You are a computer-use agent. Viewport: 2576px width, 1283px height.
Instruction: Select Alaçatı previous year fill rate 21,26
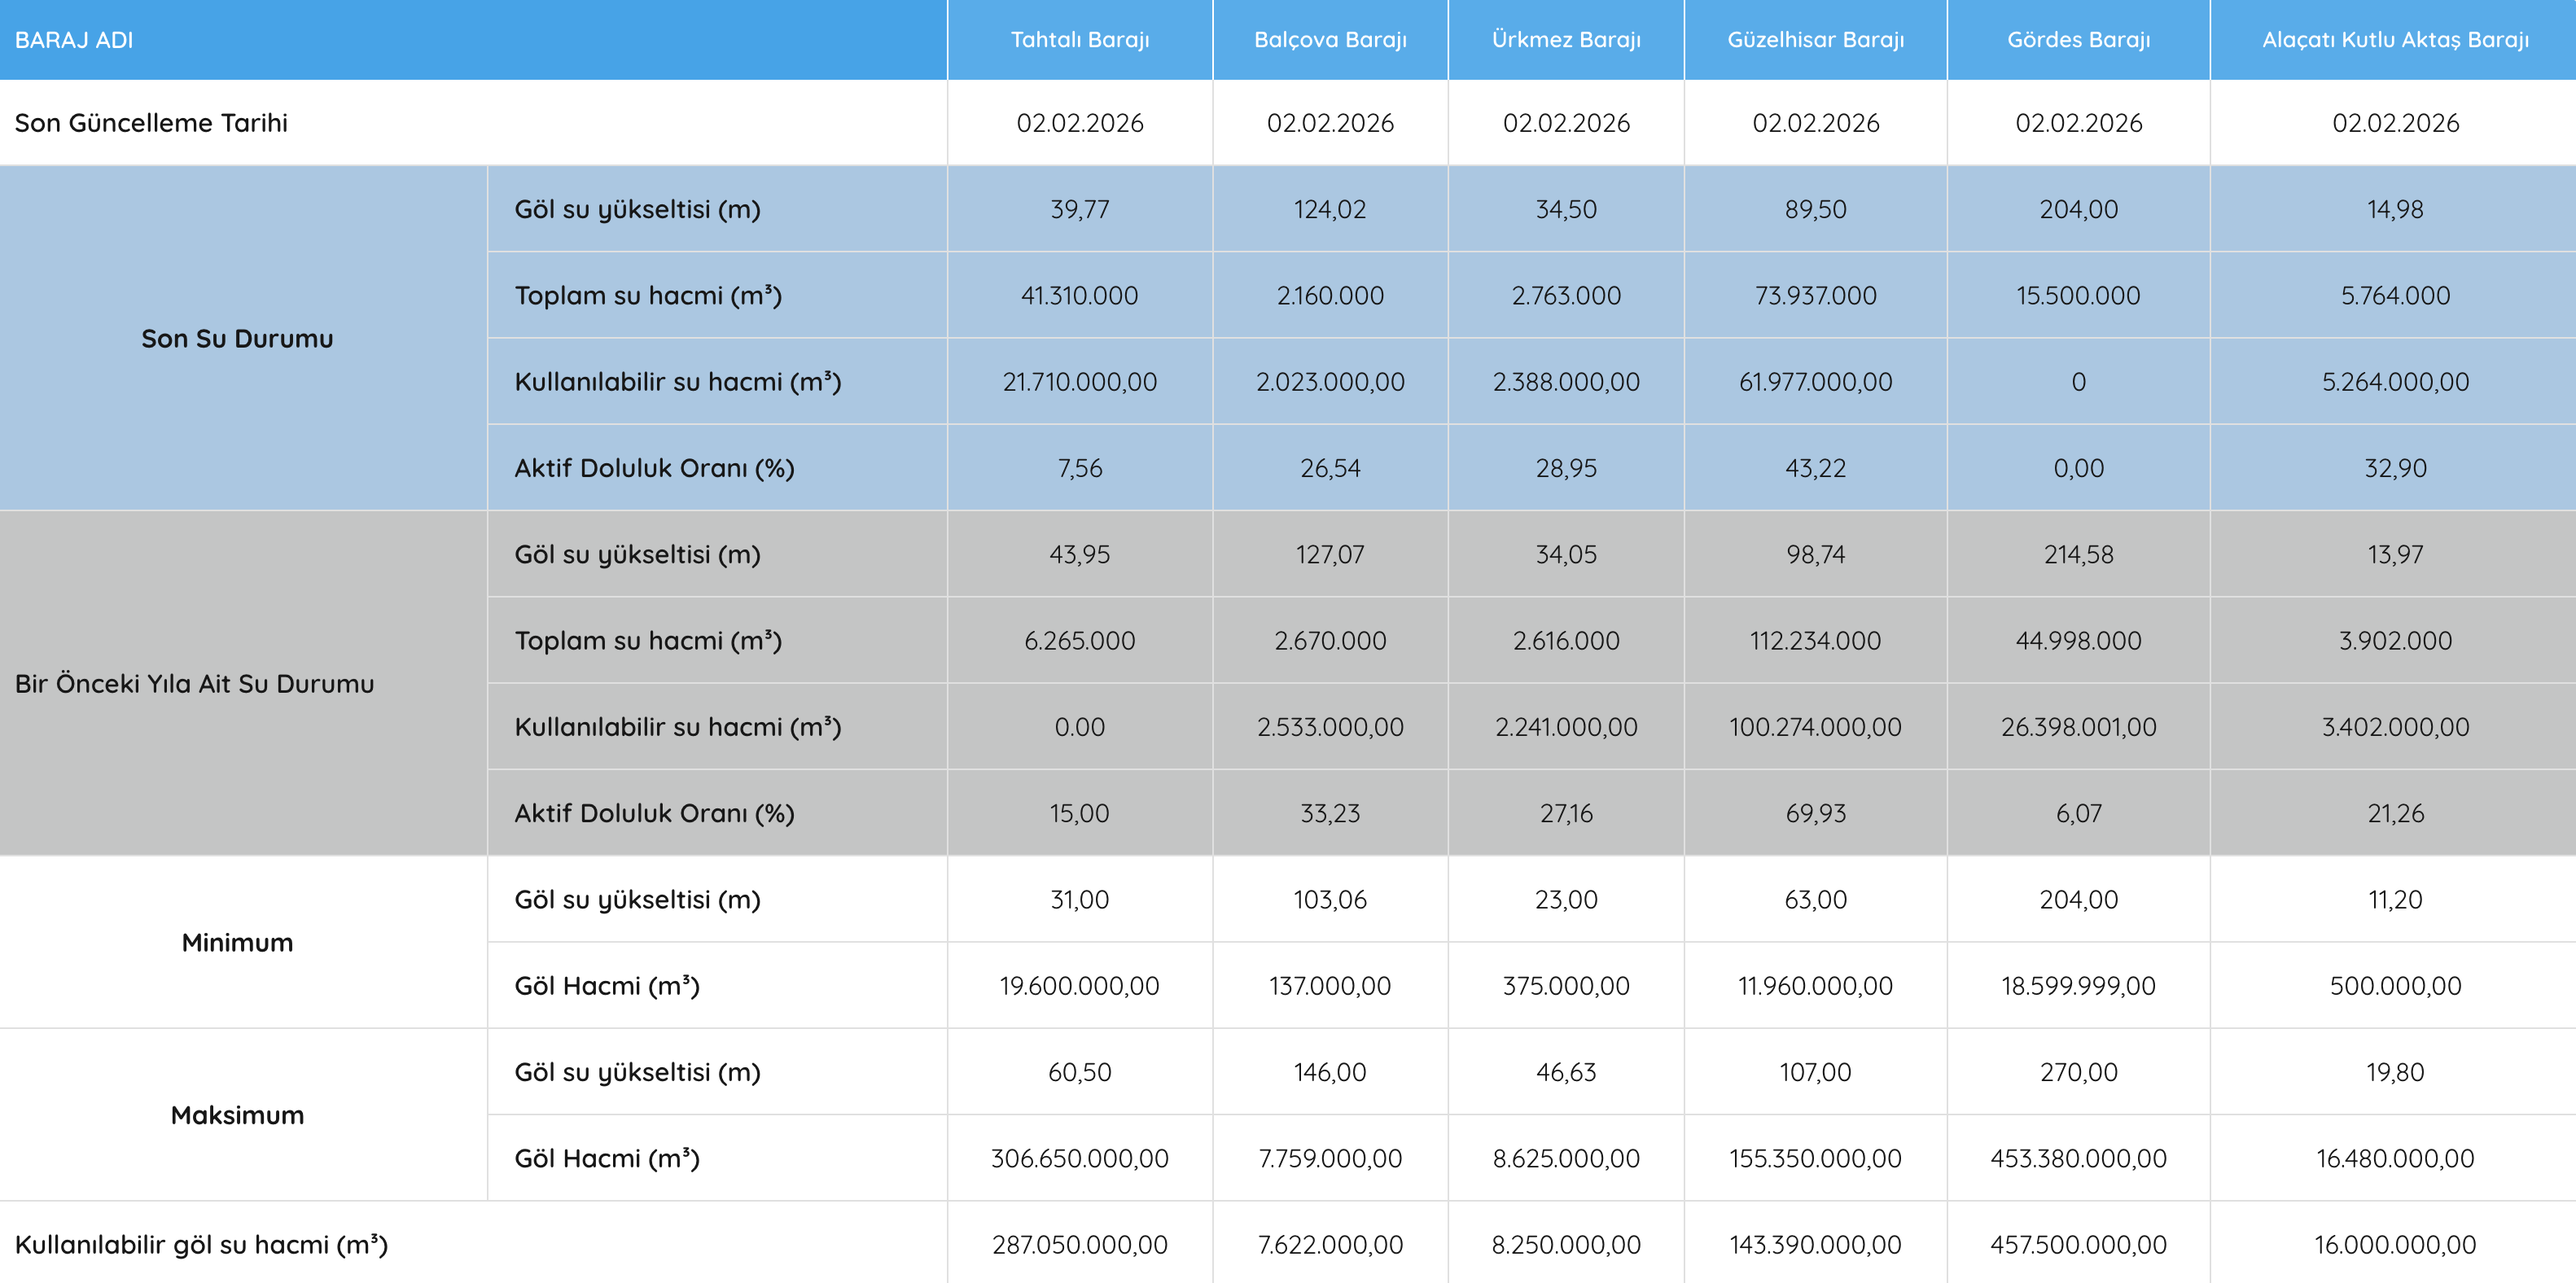[x=2394, y=814]
